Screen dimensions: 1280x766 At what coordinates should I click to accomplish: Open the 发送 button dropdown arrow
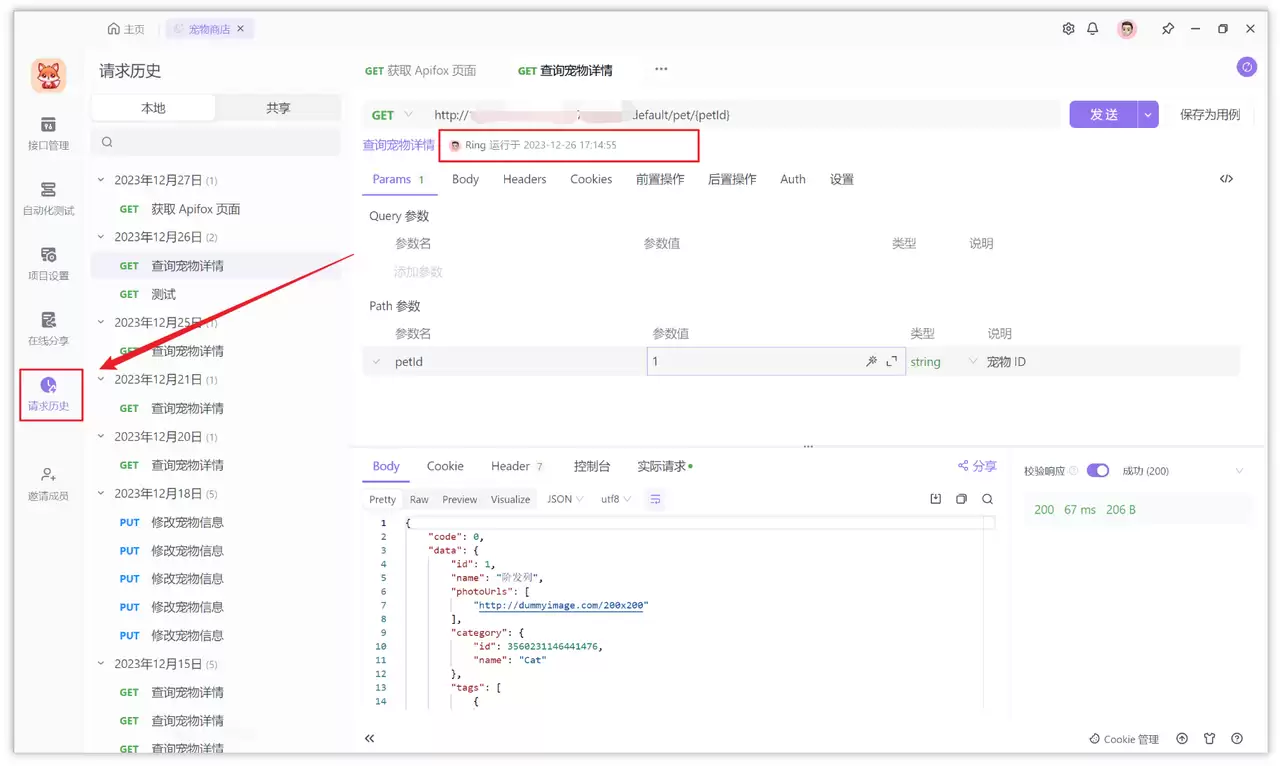[1148, 115]
